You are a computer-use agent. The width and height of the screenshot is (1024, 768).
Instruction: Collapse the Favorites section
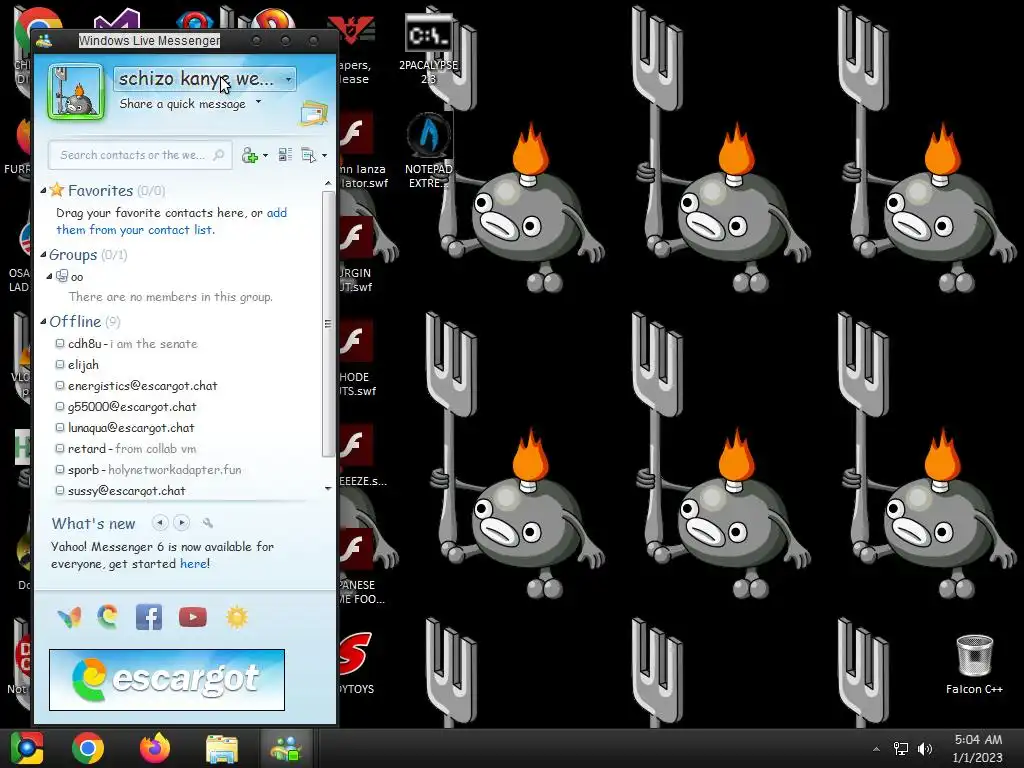coord(43,191)
